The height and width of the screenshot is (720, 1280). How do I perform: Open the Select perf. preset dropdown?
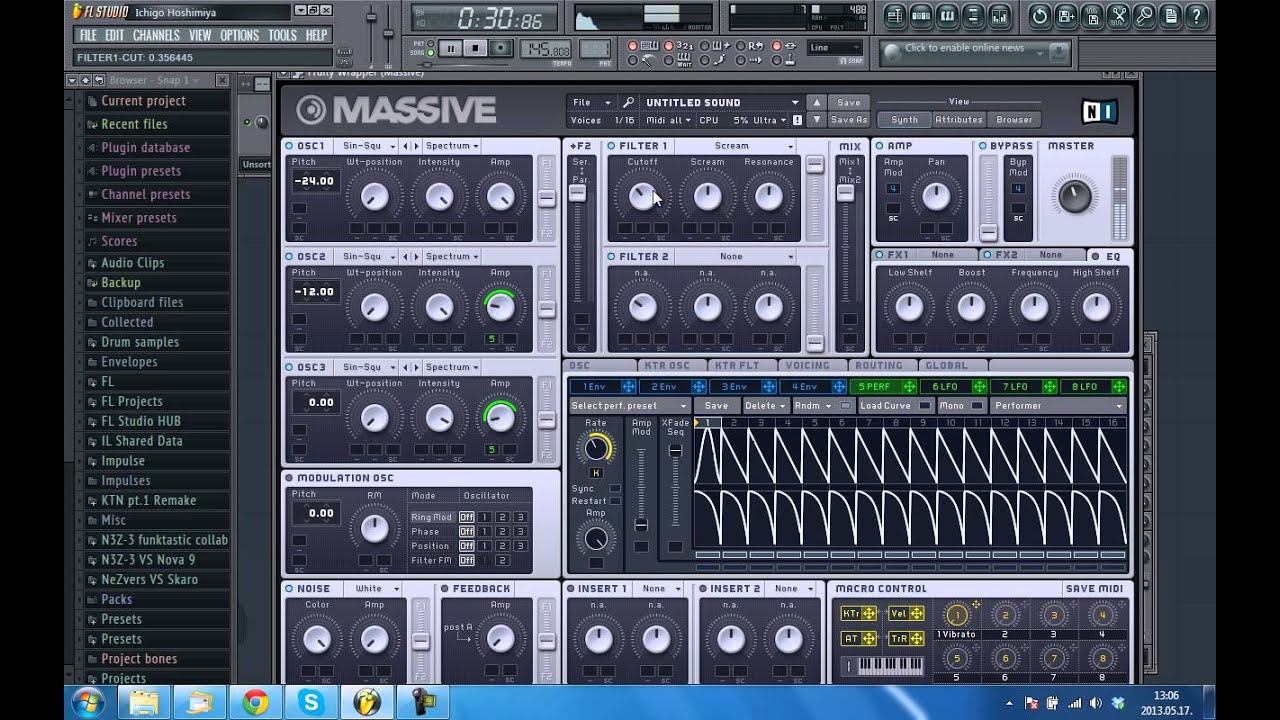(x=630, y=406)
